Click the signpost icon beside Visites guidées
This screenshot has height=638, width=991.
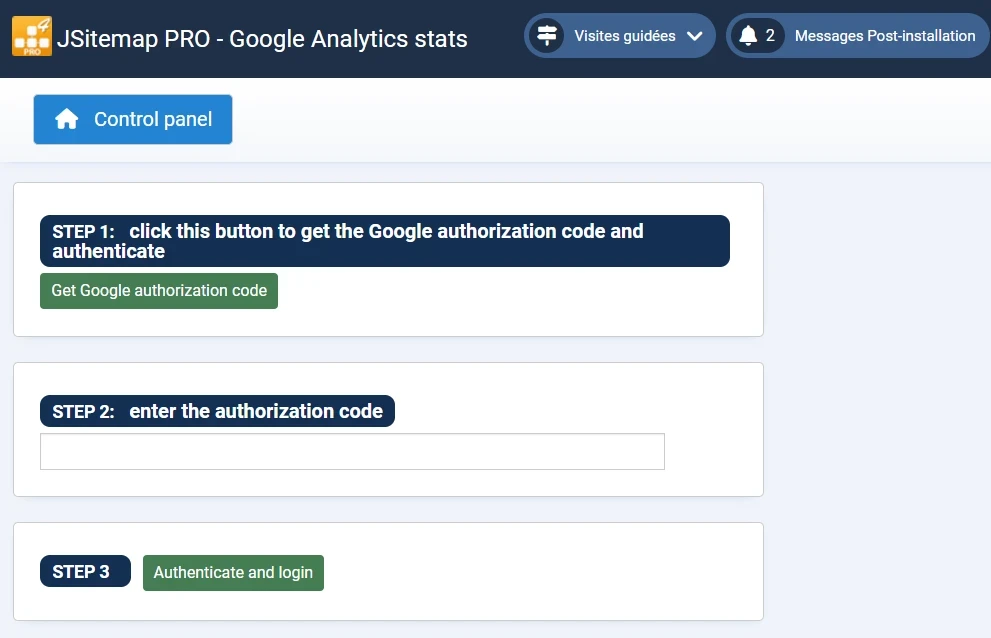(x=548, y=35)
